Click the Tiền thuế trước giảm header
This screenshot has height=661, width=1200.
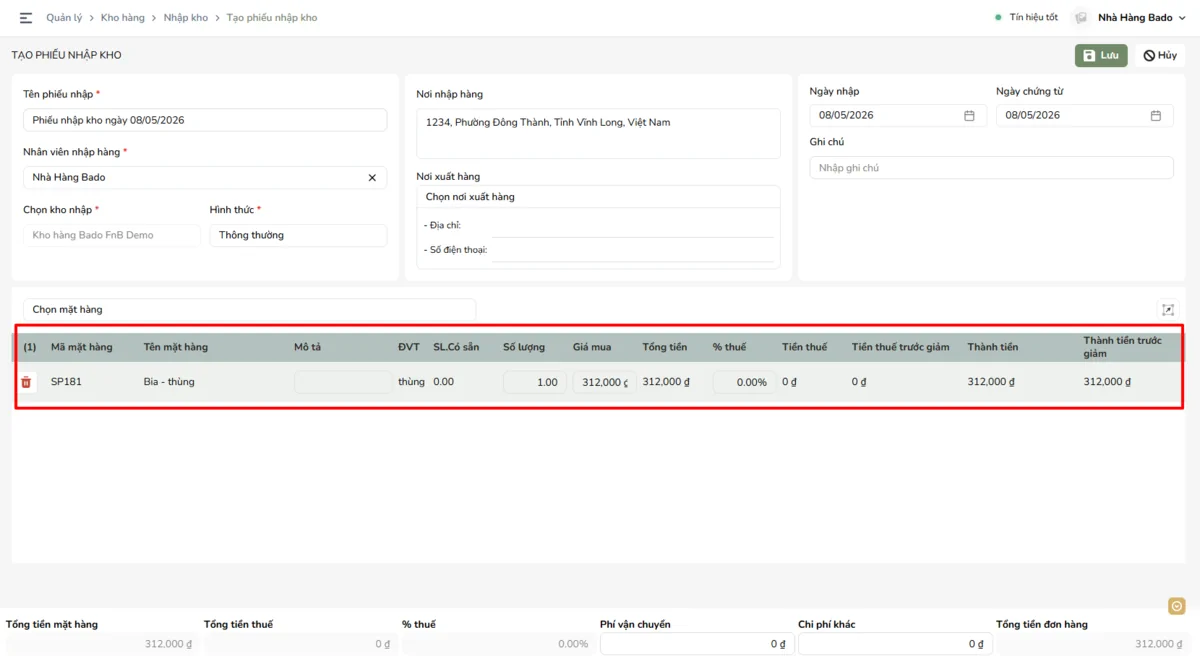(x=900, y=347)
